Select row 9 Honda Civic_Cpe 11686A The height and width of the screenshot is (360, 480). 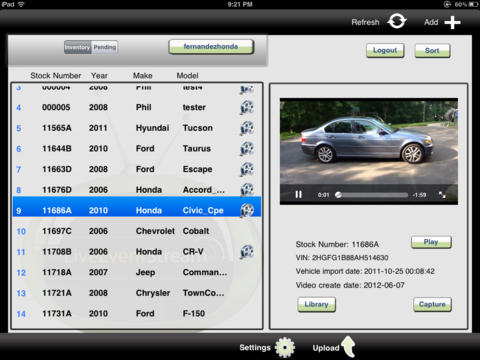tap(137, 207)
